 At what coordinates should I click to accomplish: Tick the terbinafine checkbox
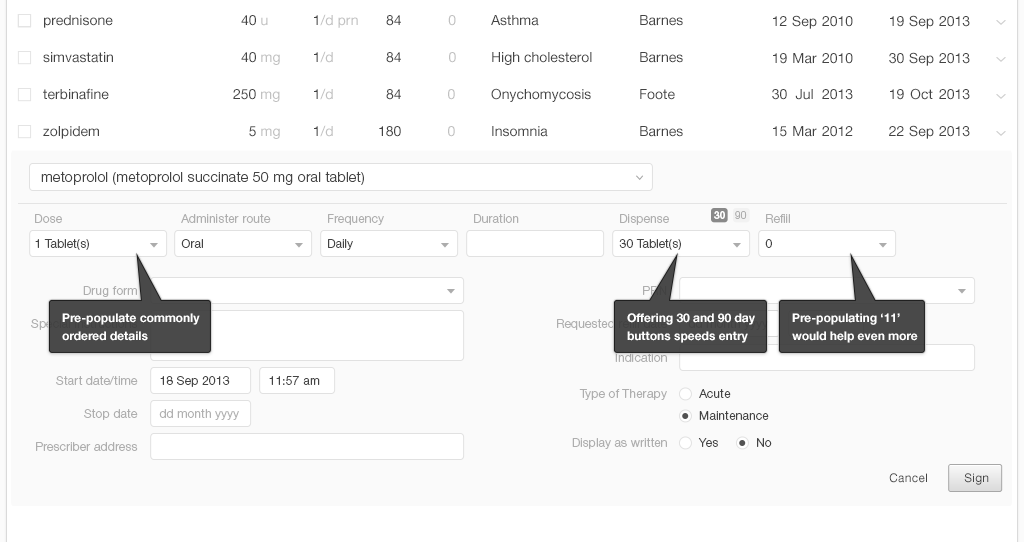click(25, 95)
